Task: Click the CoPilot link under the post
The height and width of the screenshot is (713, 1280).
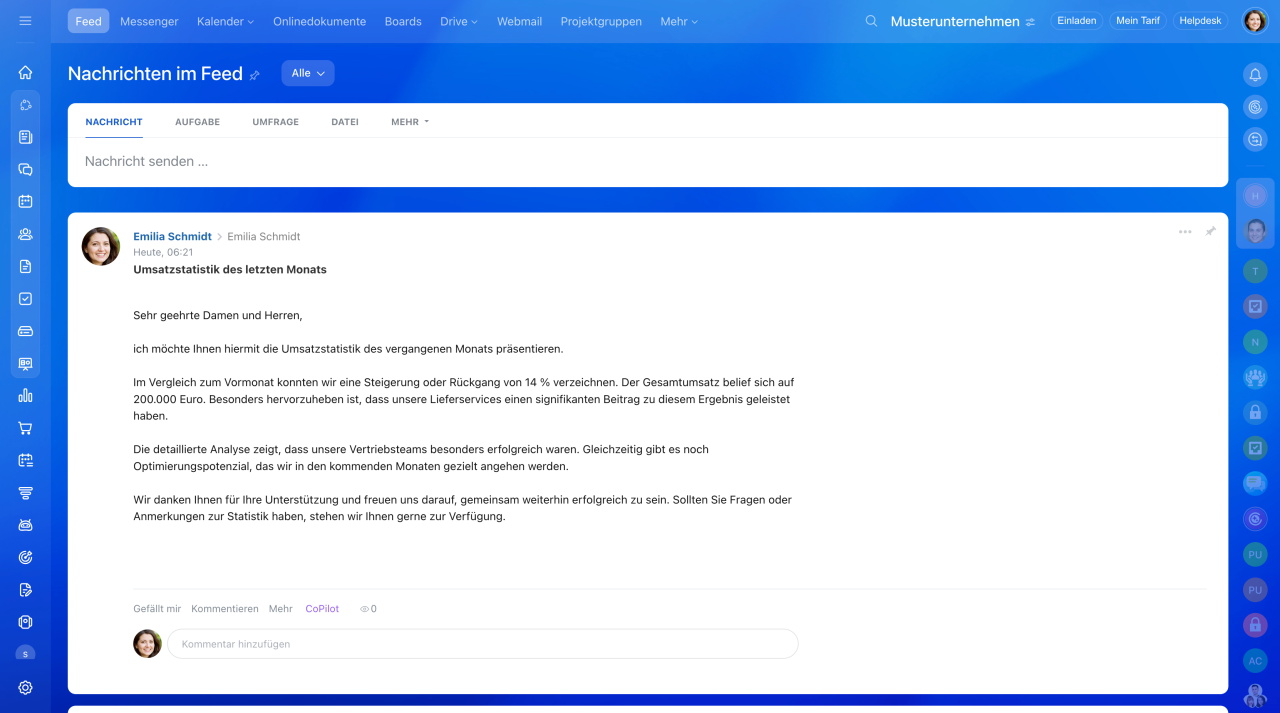Action: pos(322,609)
